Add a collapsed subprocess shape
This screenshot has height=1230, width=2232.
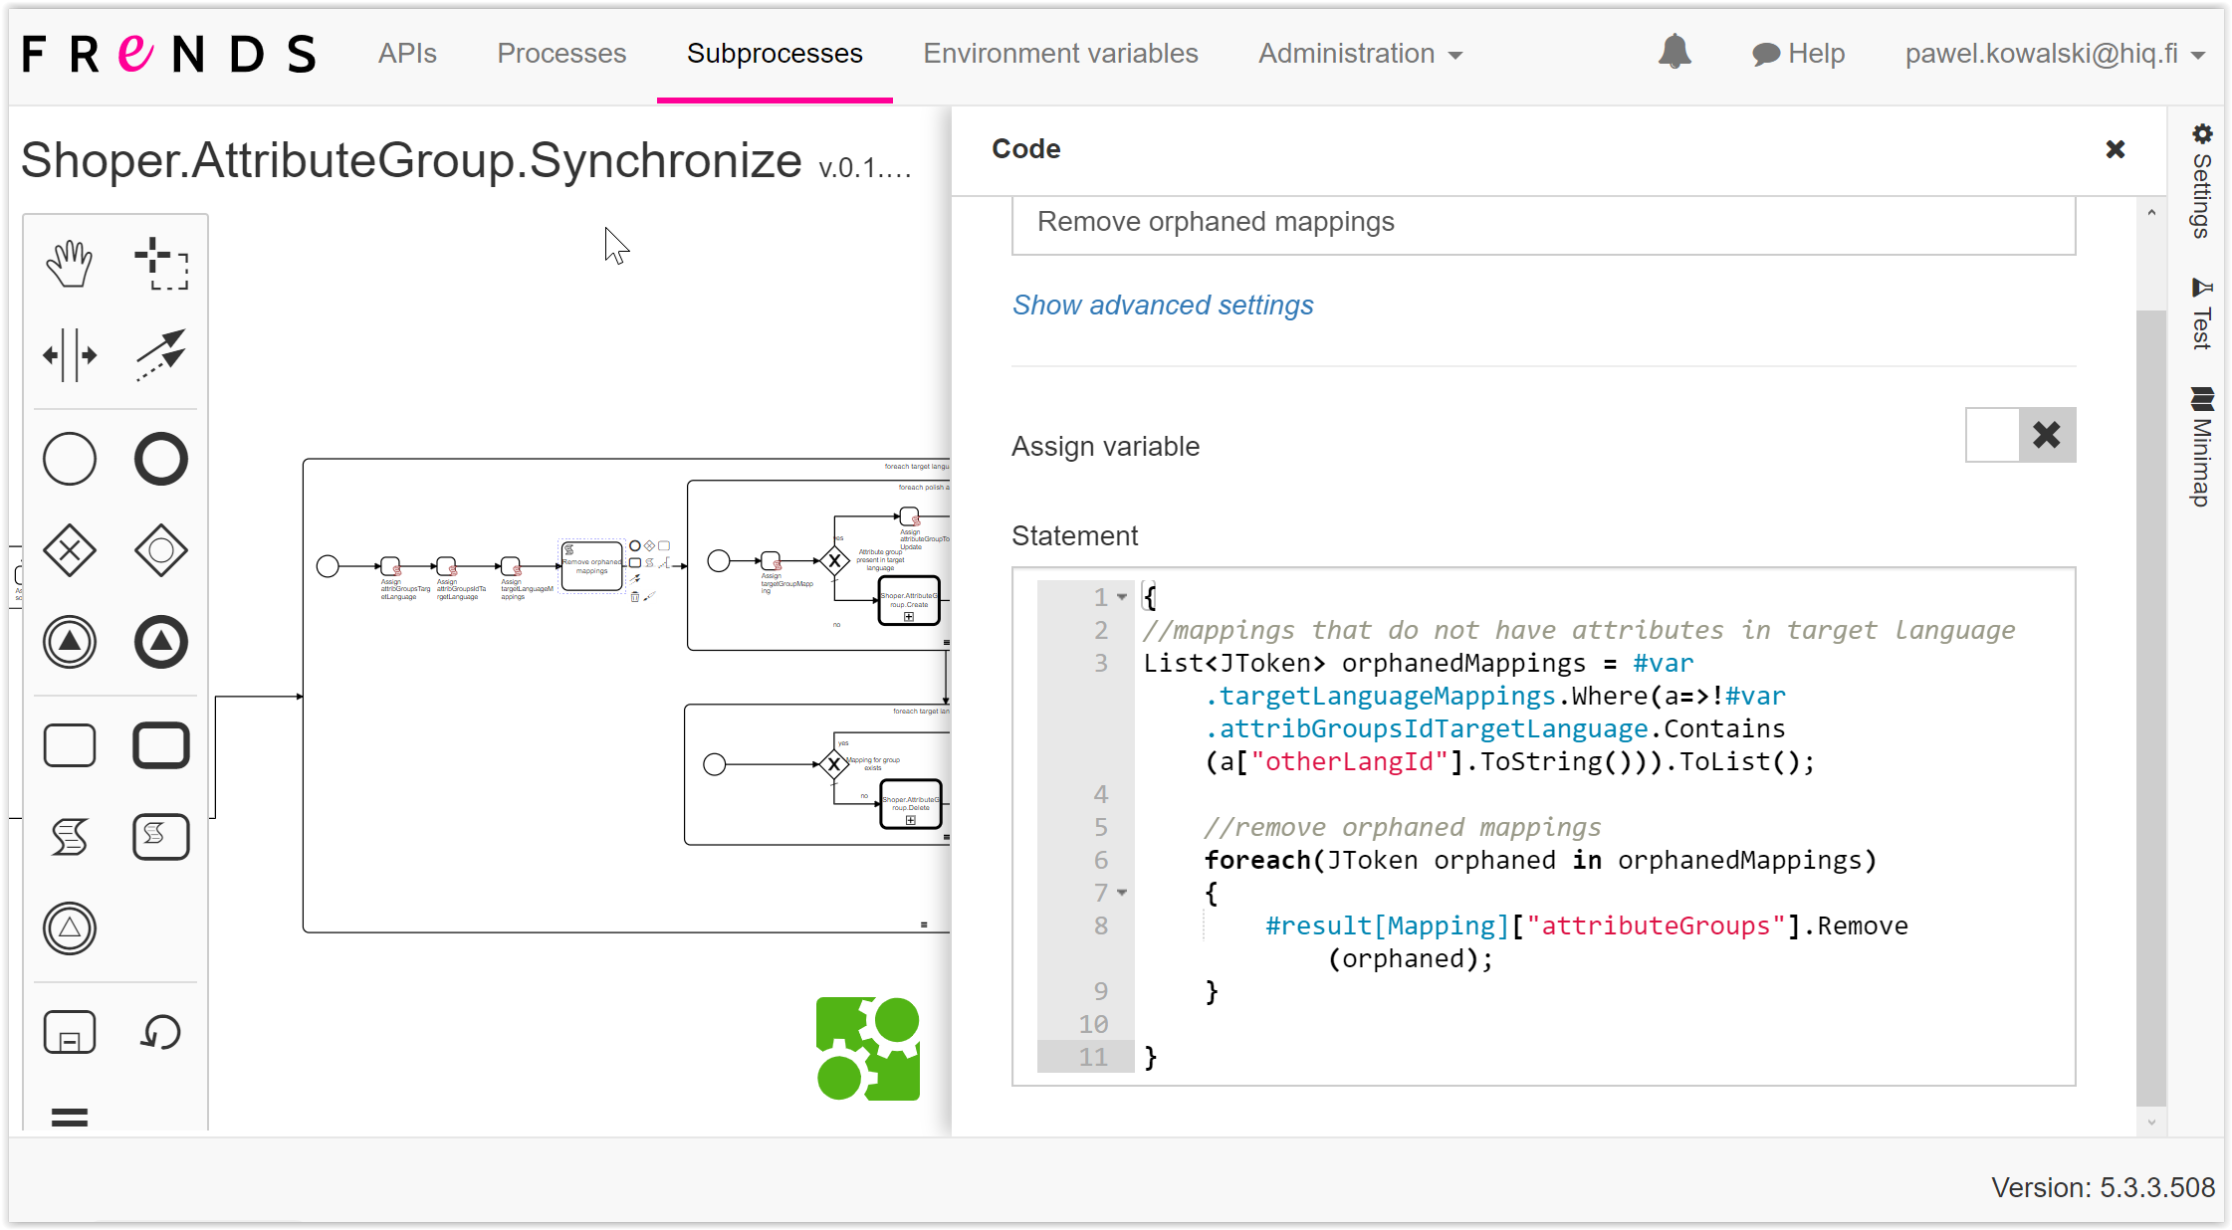pos(69,1032)
